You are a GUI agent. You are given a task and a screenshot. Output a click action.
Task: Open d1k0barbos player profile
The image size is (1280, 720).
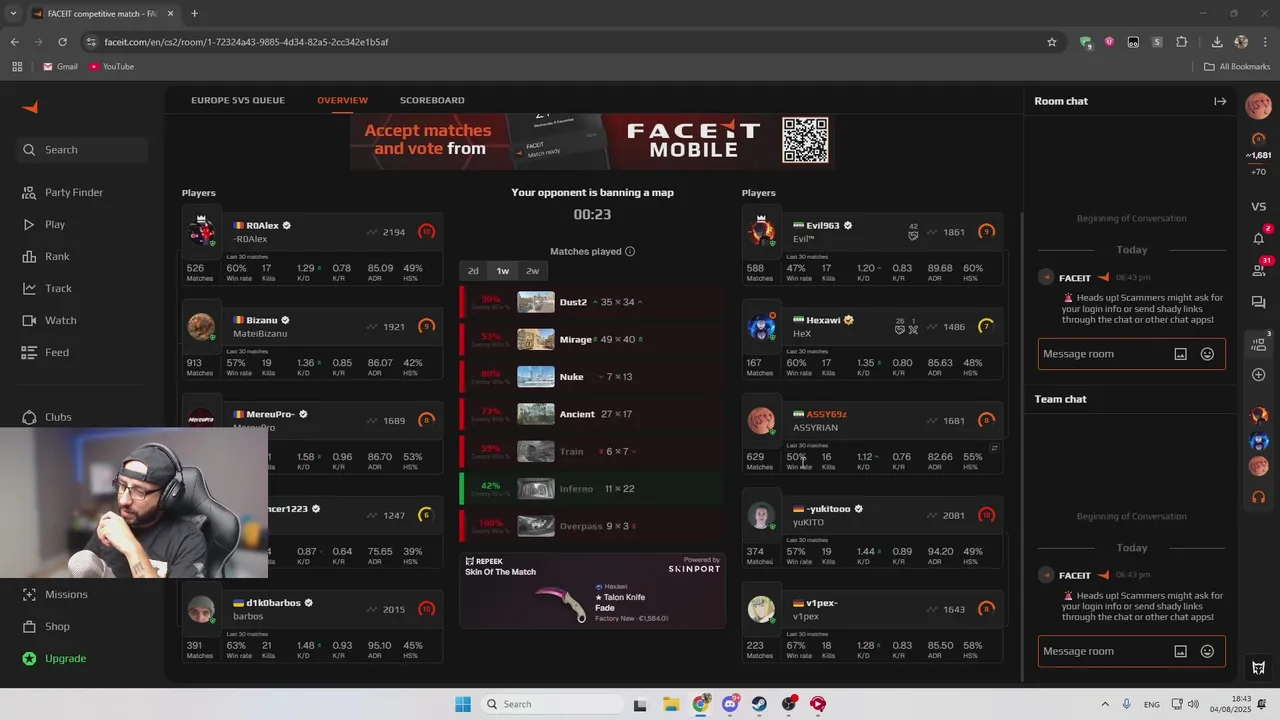(x=273, y=603)
